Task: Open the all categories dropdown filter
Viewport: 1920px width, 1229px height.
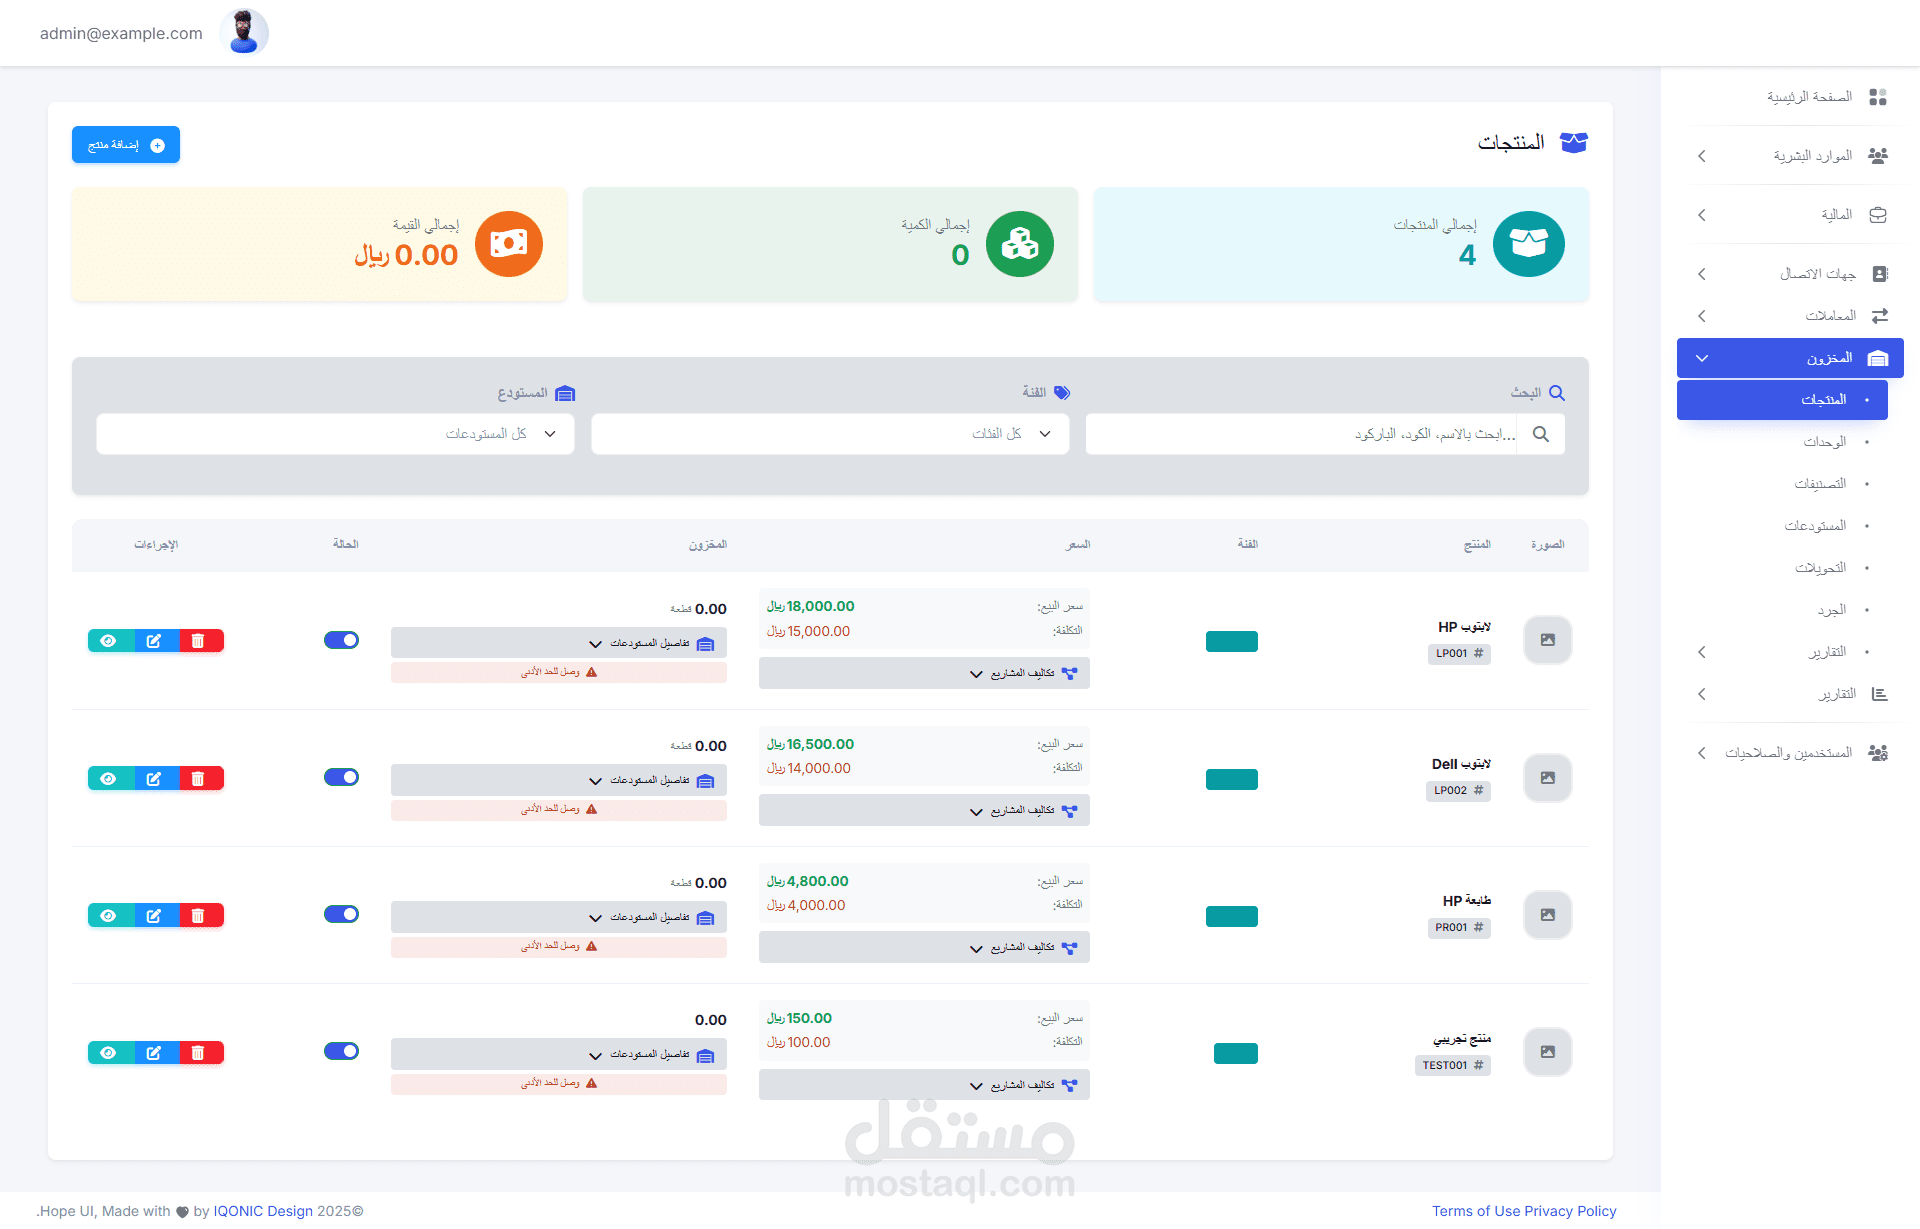Action: [830, 435]
